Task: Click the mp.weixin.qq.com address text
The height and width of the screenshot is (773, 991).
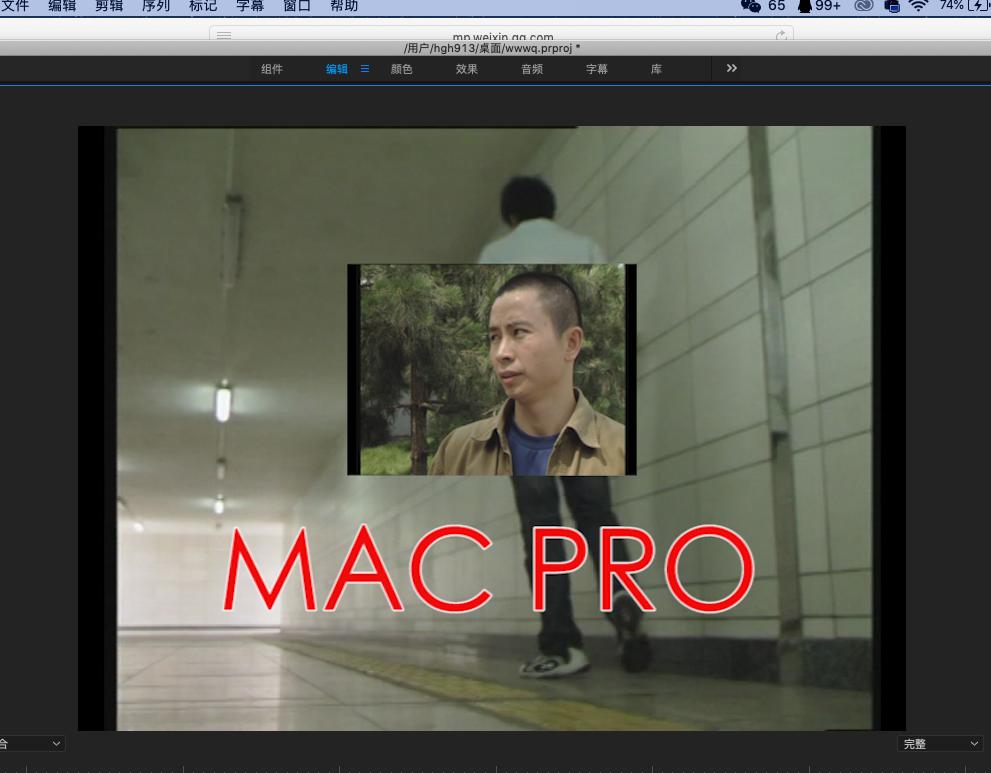Action: click(503, 37)
